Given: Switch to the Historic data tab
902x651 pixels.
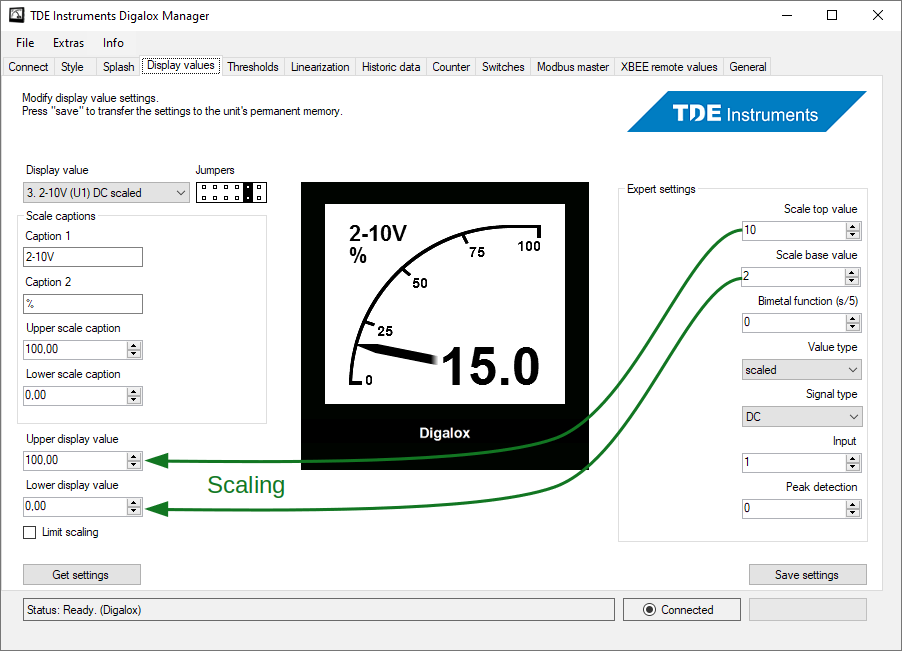Looking at the screenshot, I should 391,67.
